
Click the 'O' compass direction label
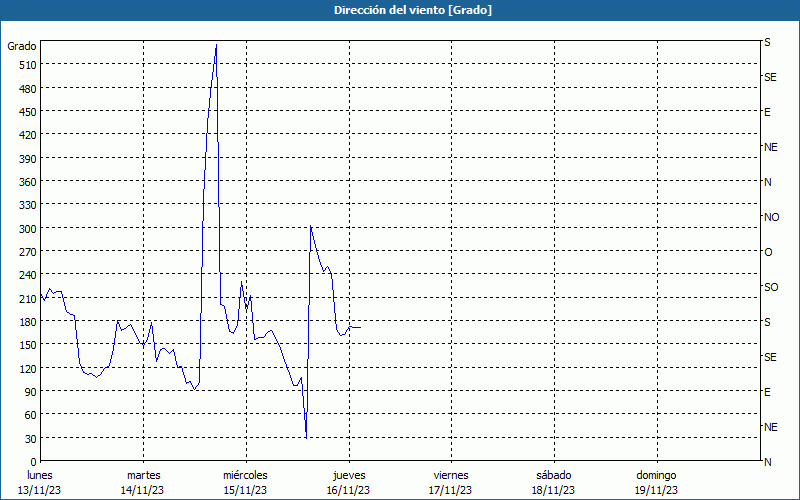pyautogui.click(x=768, y=252)
